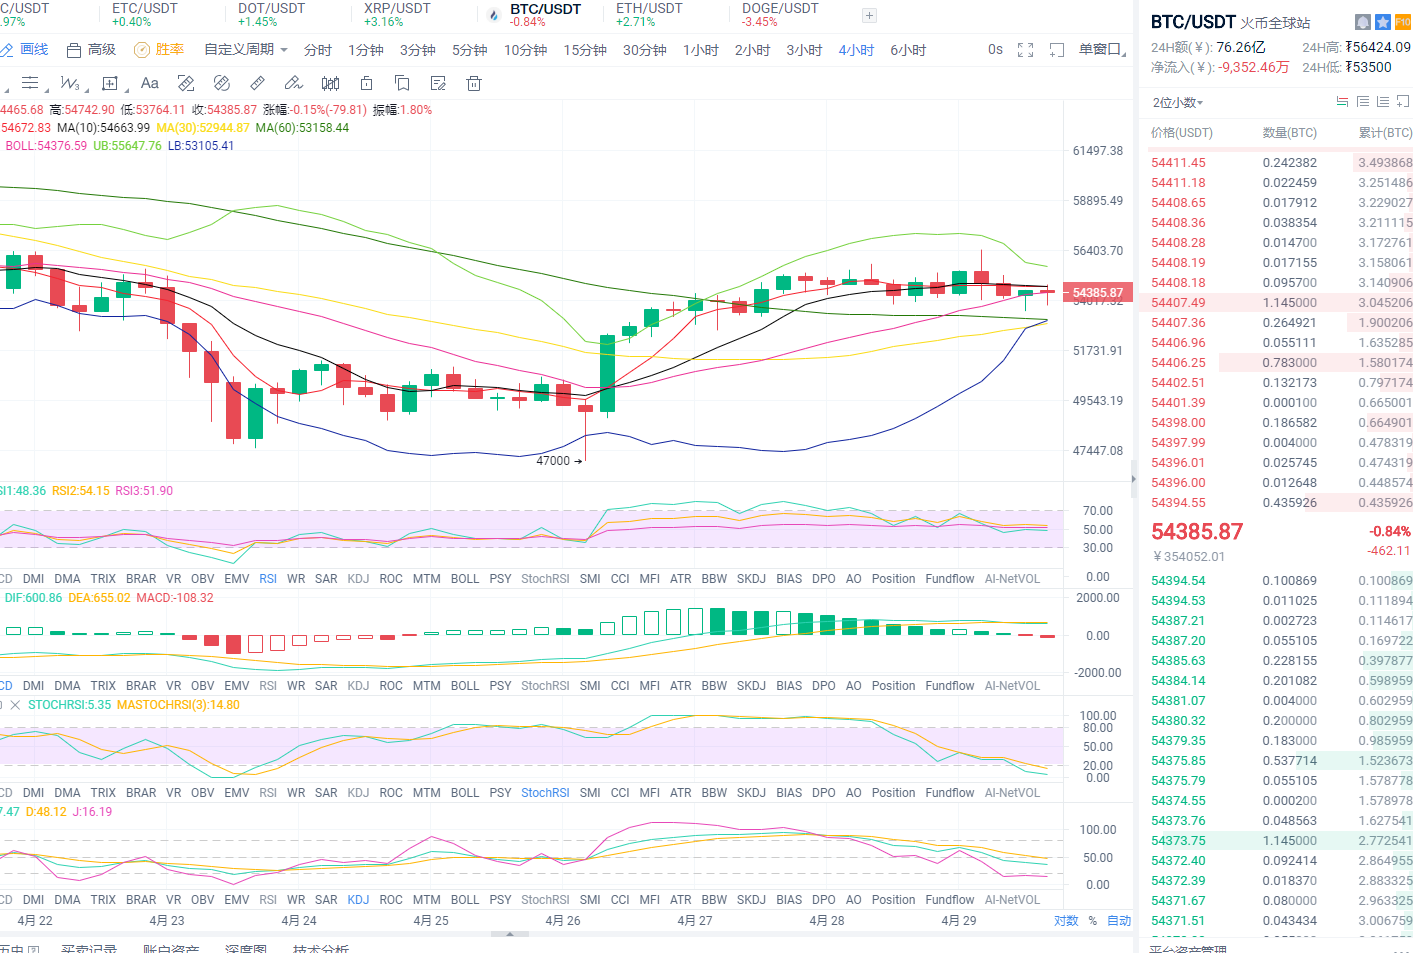Select the text annotation (Aa) tool
Viewport: 1413px width, 953px height.
point(150,84)
